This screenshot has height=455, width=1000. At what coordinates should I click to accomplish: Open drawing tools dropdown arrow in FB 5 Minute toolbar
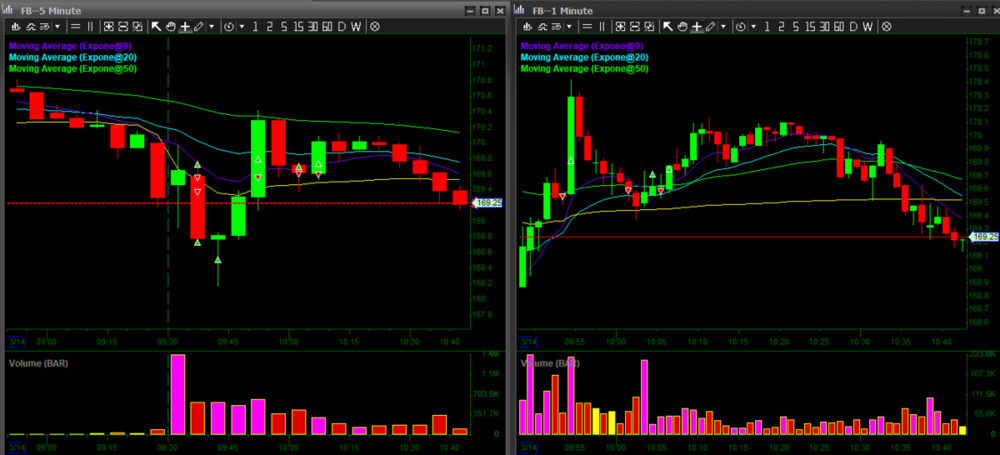tap(211, 26)
